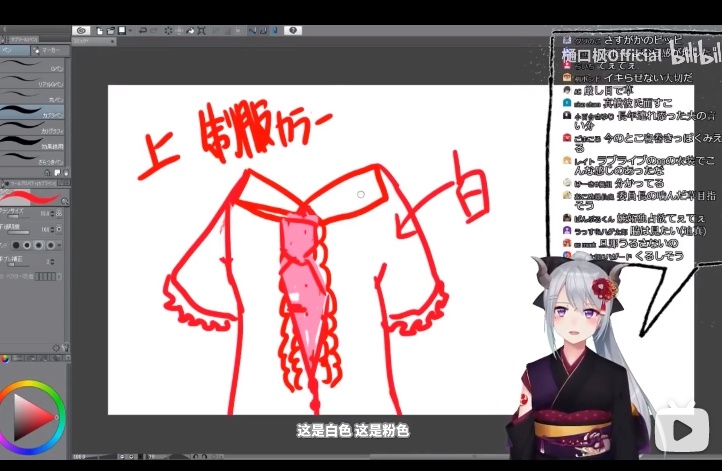Open sub tool detail wrench icon

[65, 348]
